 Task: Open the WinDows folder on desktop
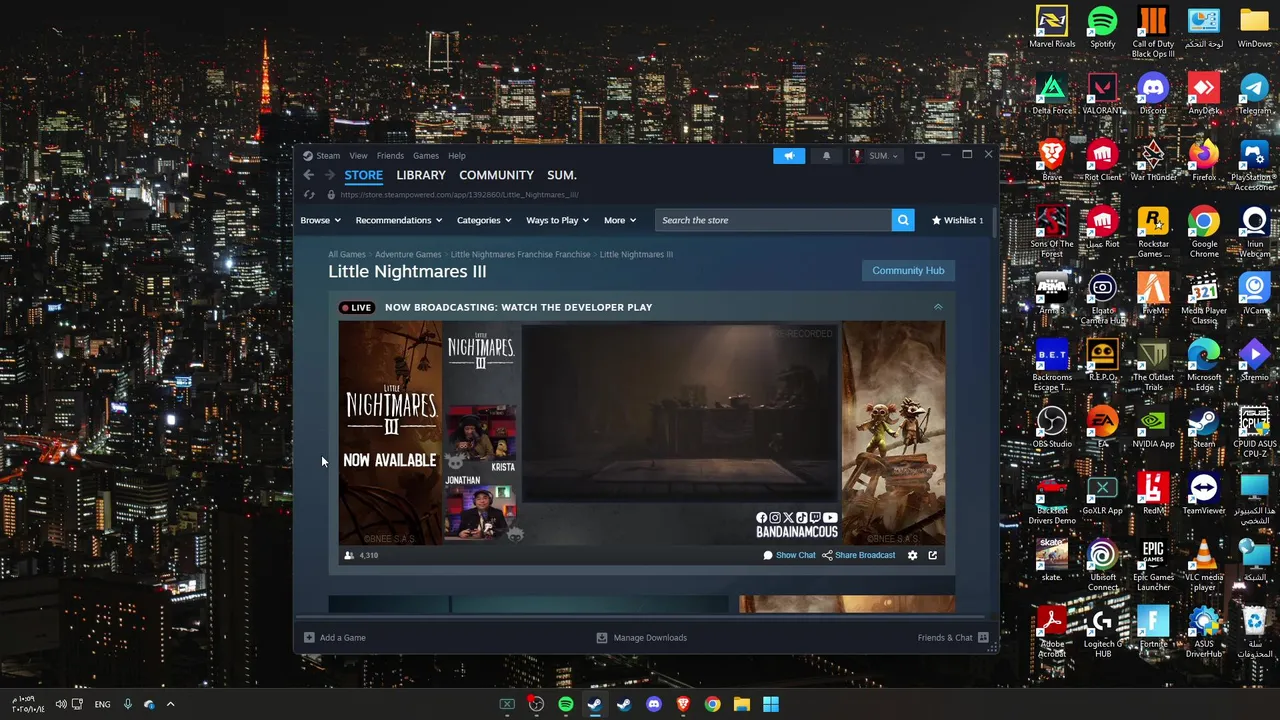1254,27
